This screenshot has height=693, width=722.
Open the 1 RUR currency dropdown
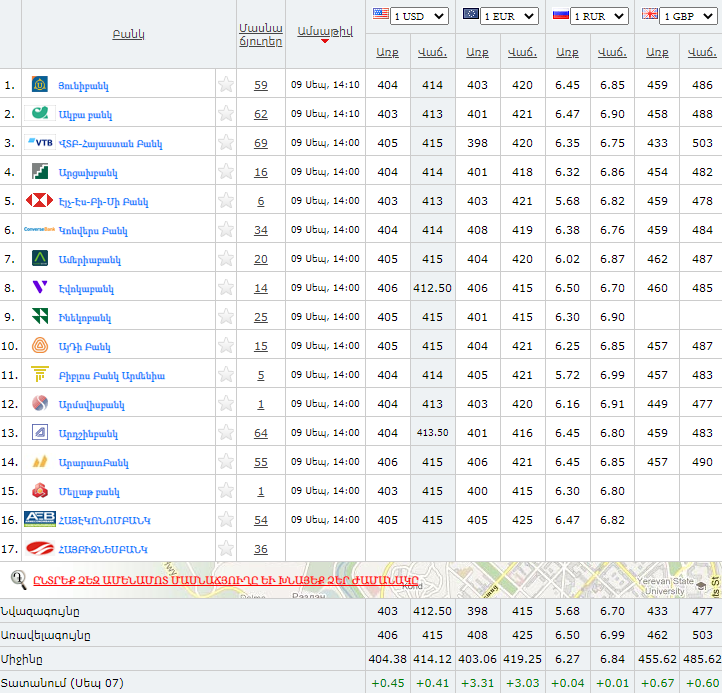pos(599,16)
